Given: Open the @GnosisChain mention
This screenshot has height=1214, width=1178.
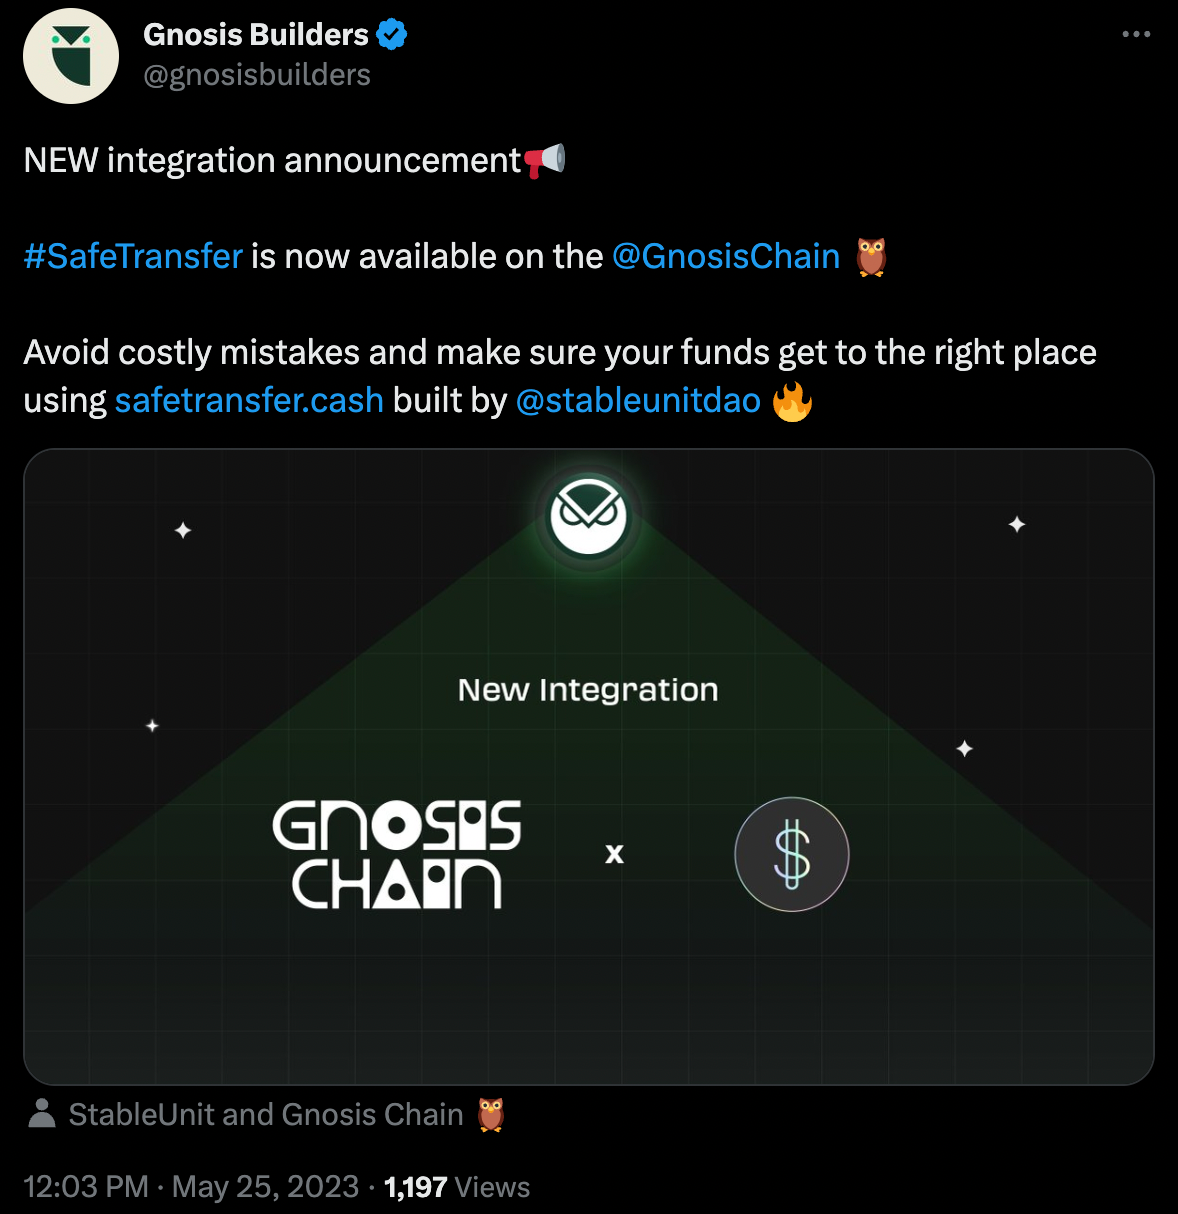Looking at the screenshot, I should point(726,256).
